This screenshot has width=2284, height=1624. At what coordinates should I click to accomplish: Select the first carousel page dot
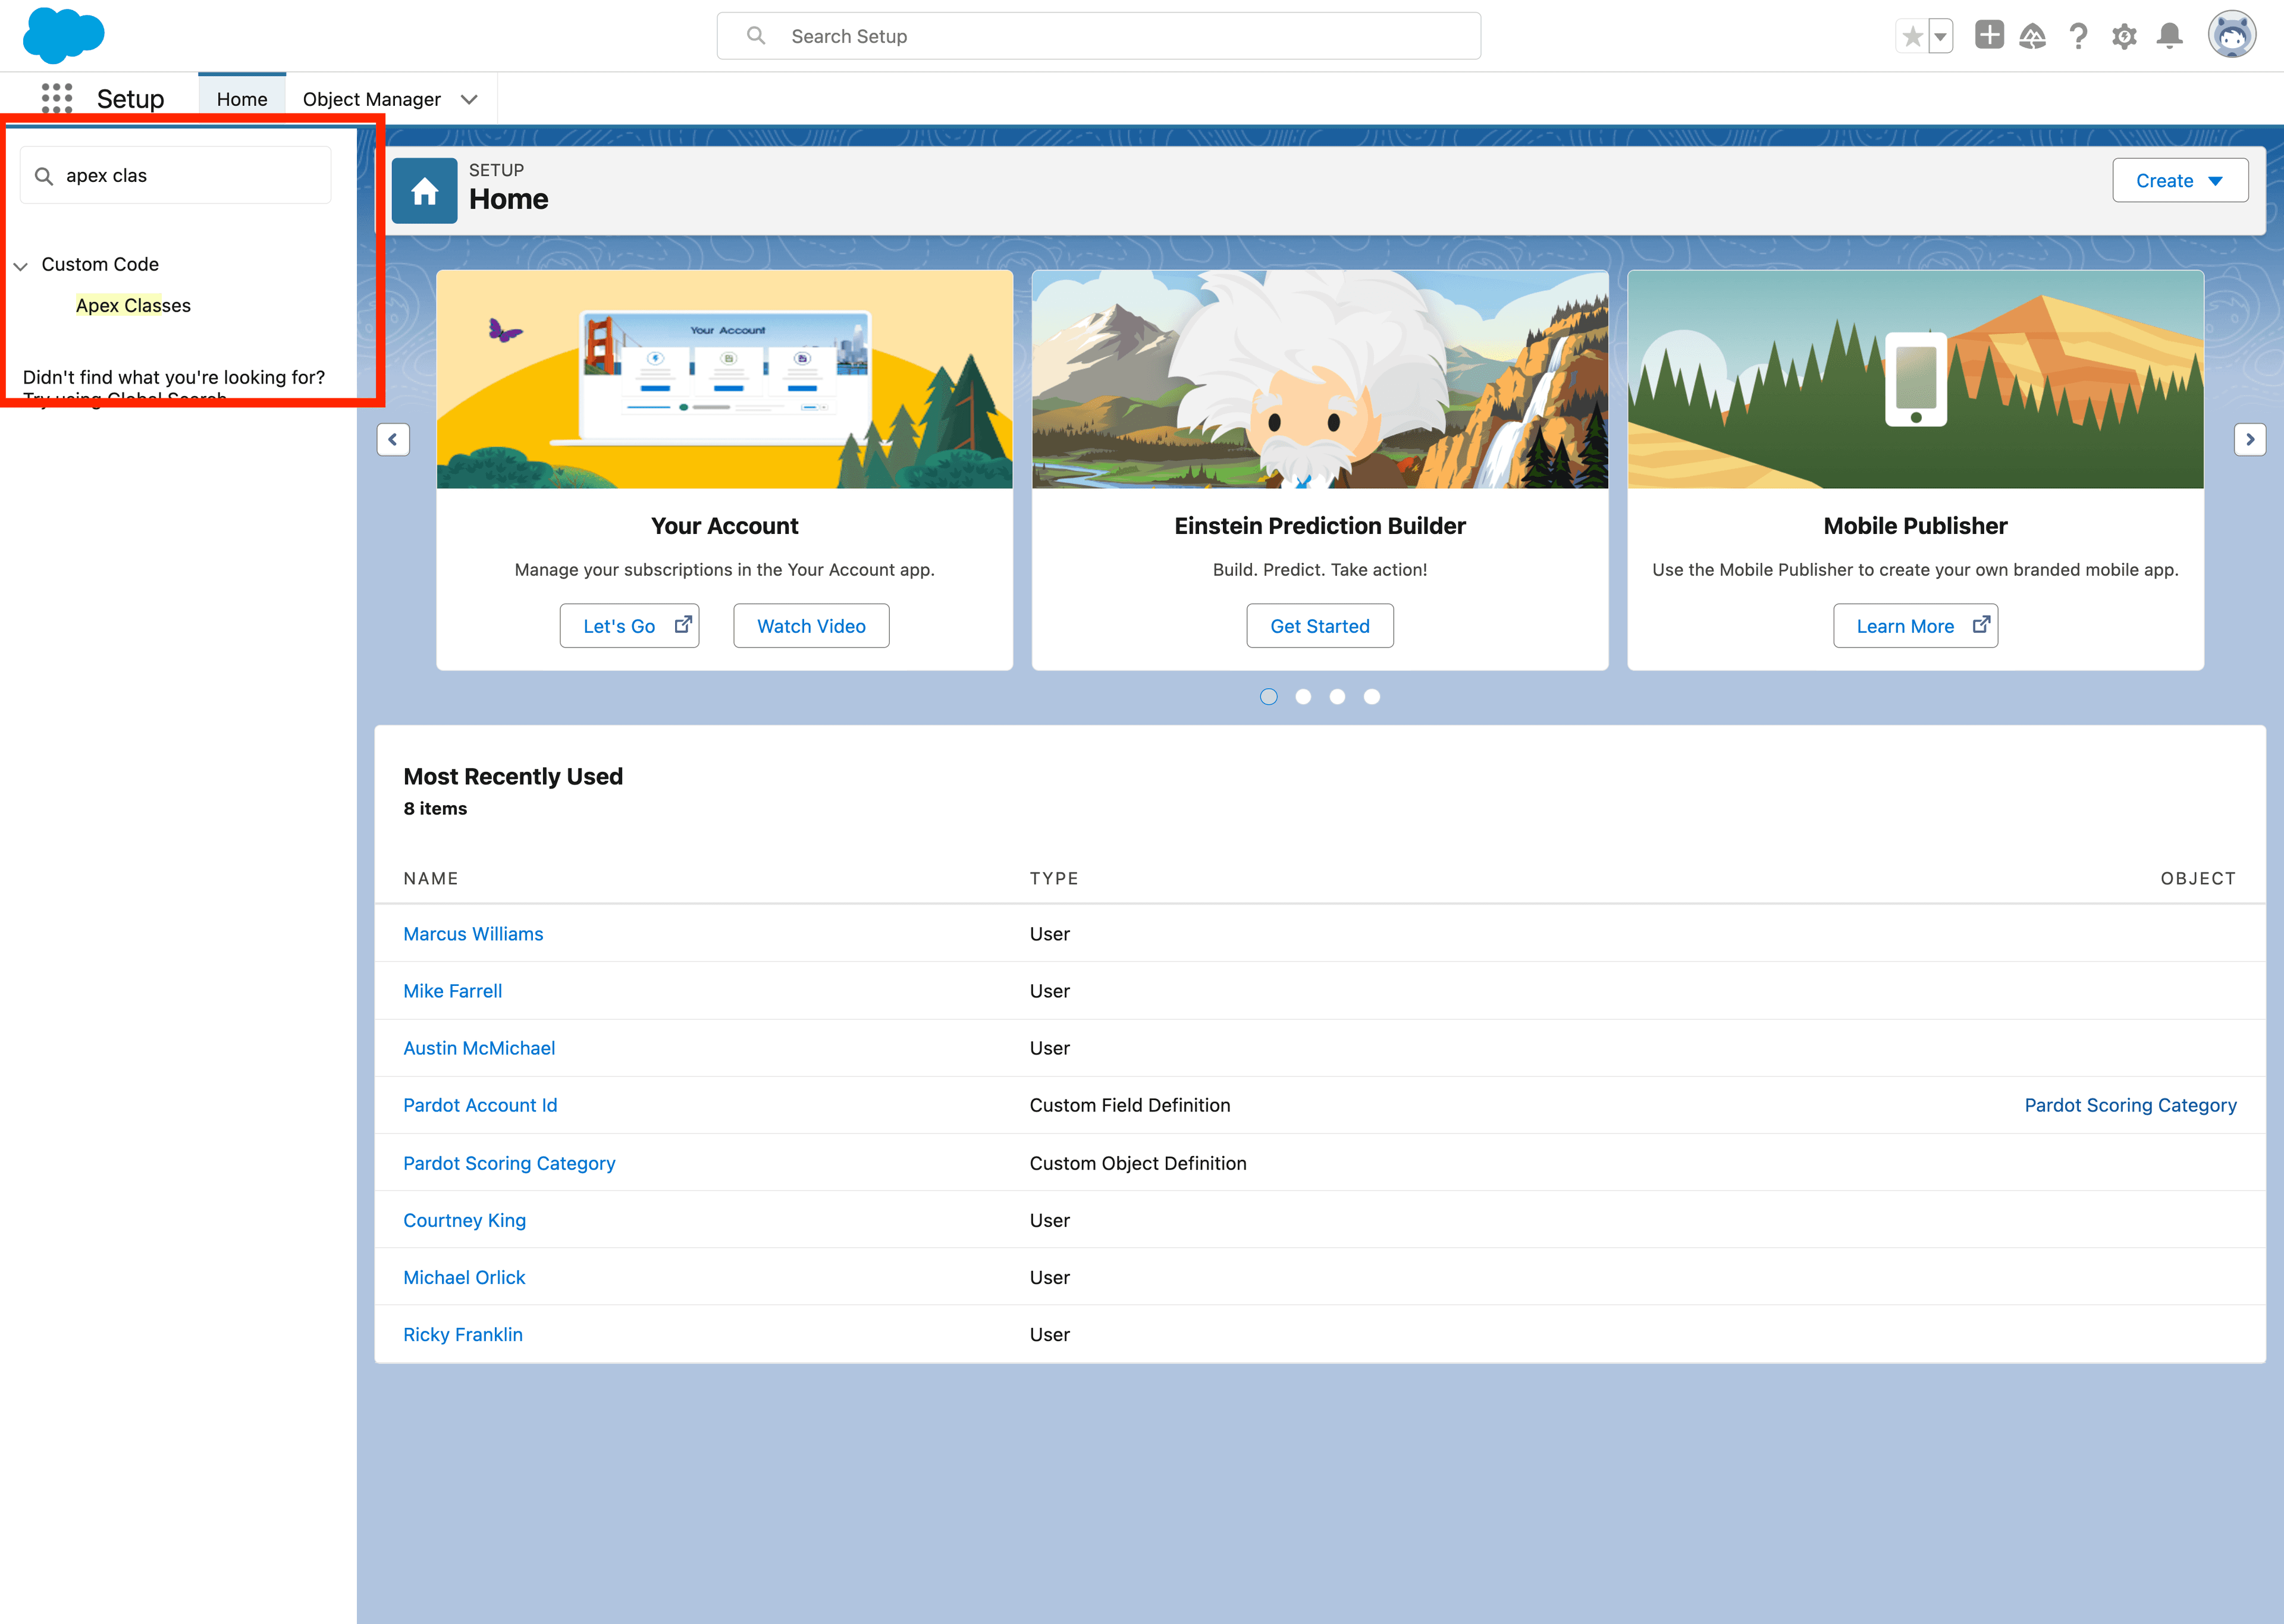[1269, 697]
